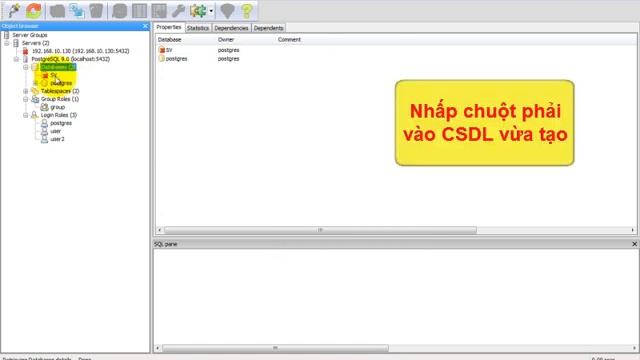Click the Servers node icon in tree

click(x=16, y=43)
